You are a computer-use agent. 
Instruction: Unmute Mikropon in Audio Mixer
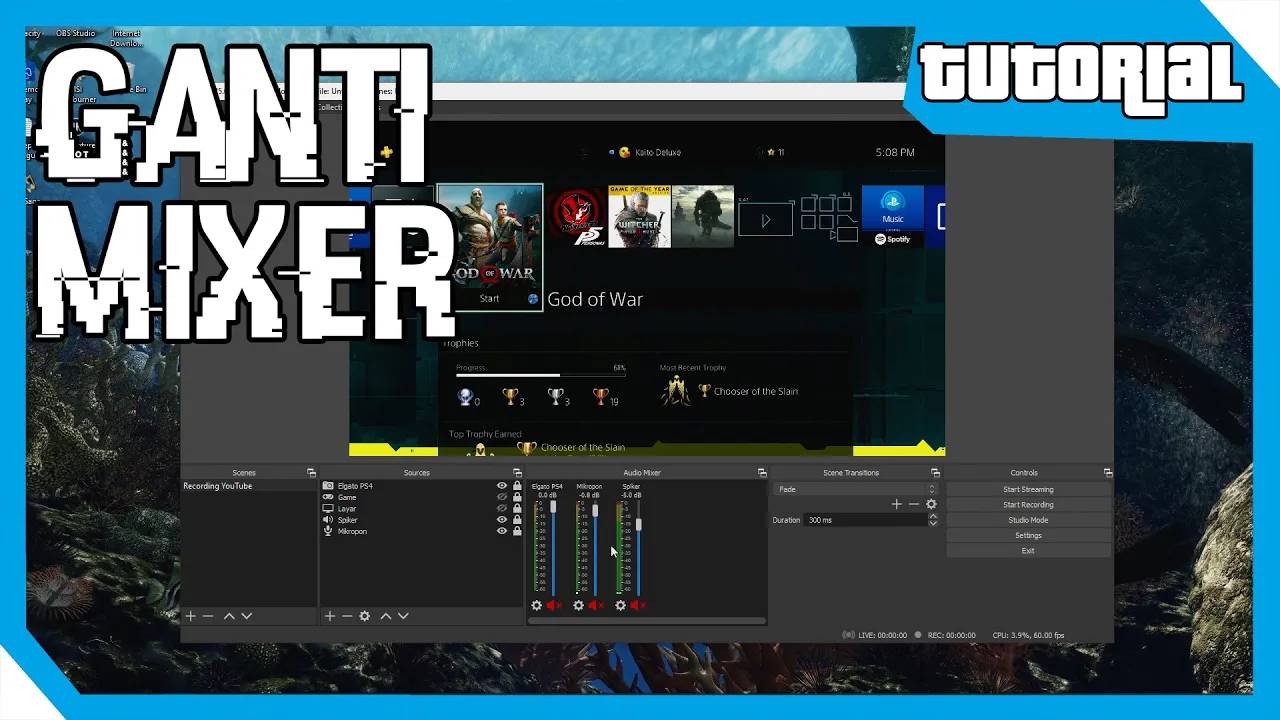click(x=596, y=605)
